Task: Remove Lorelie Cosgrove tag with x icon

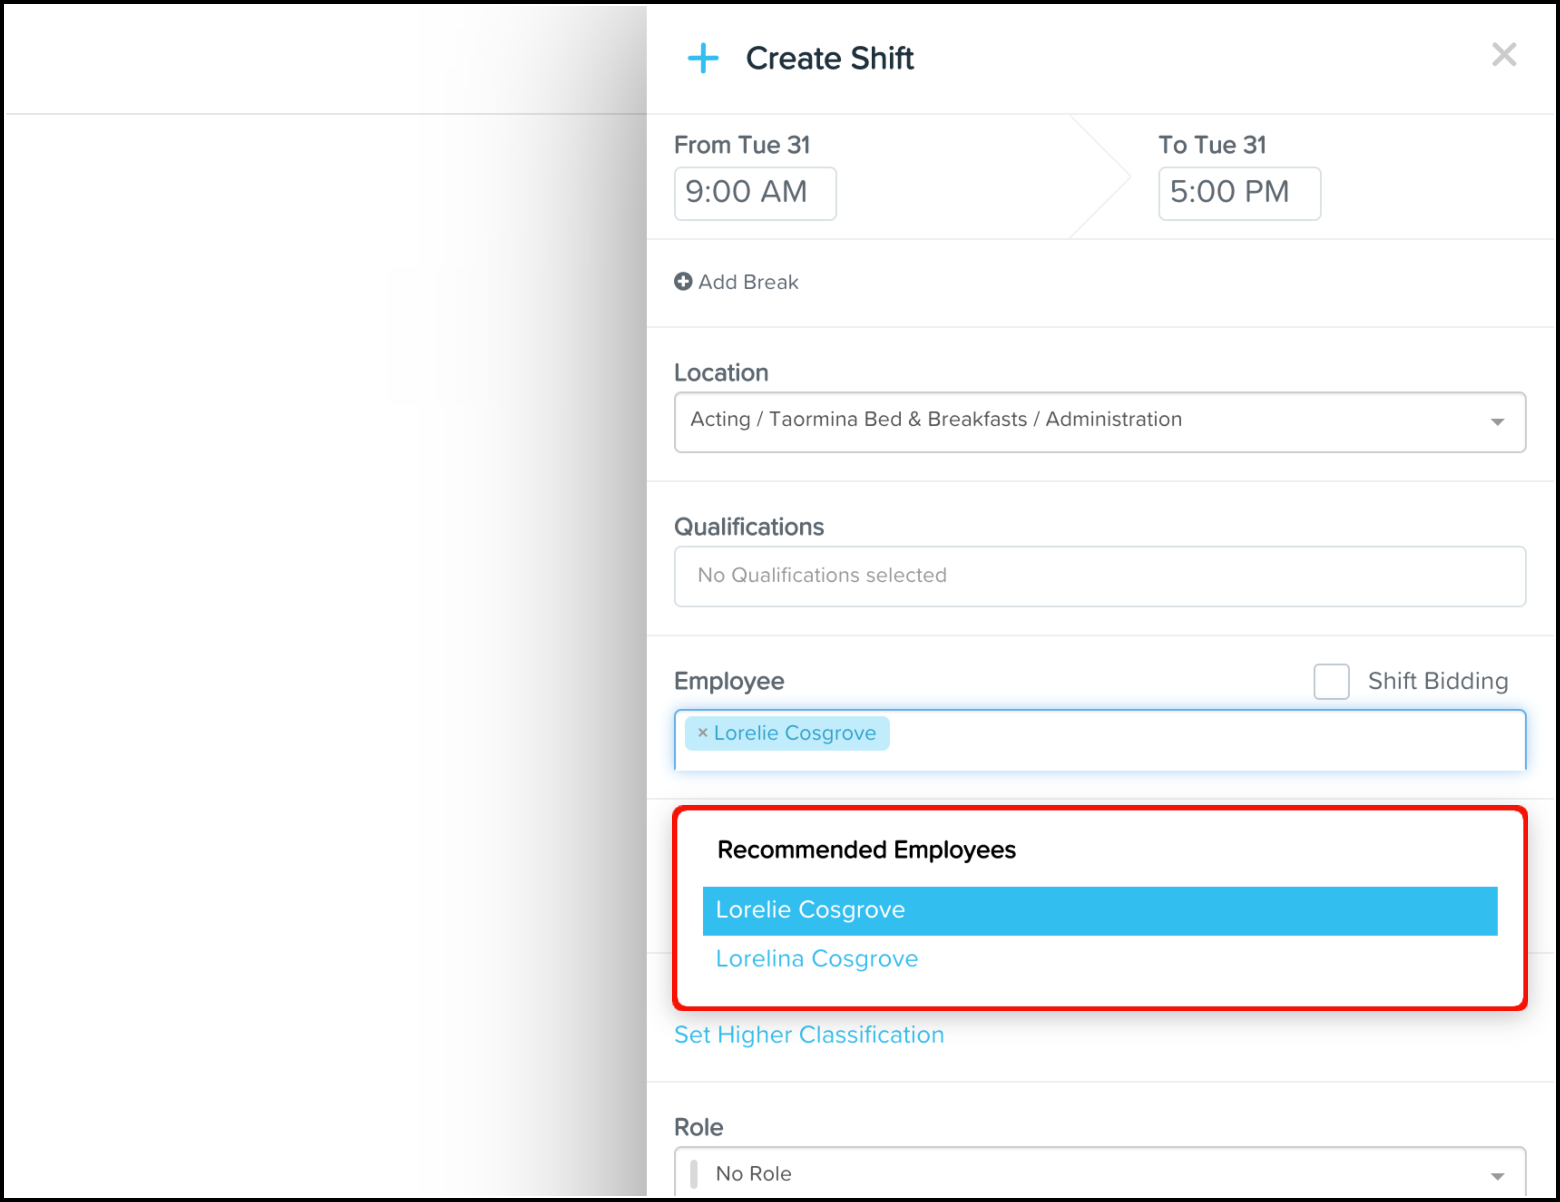Action: [x=702, y=733]
